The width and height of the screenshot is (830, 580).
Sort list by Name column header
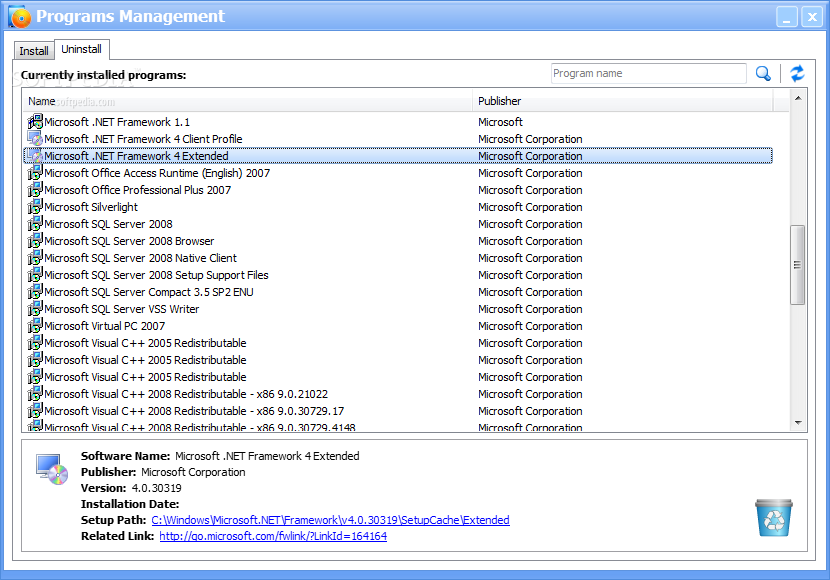pos(248,101)
